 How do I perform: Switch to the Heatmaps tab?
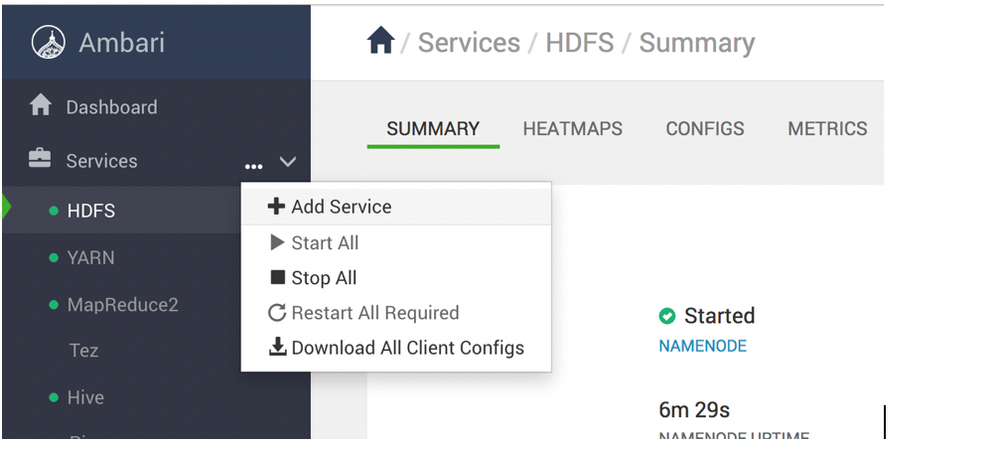(572, 129)
